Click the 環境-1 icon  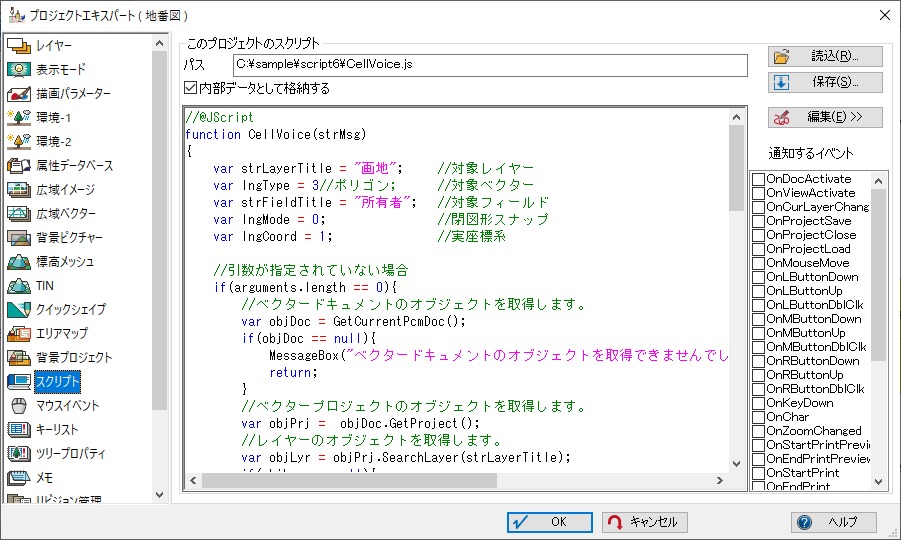coord(18,118)
